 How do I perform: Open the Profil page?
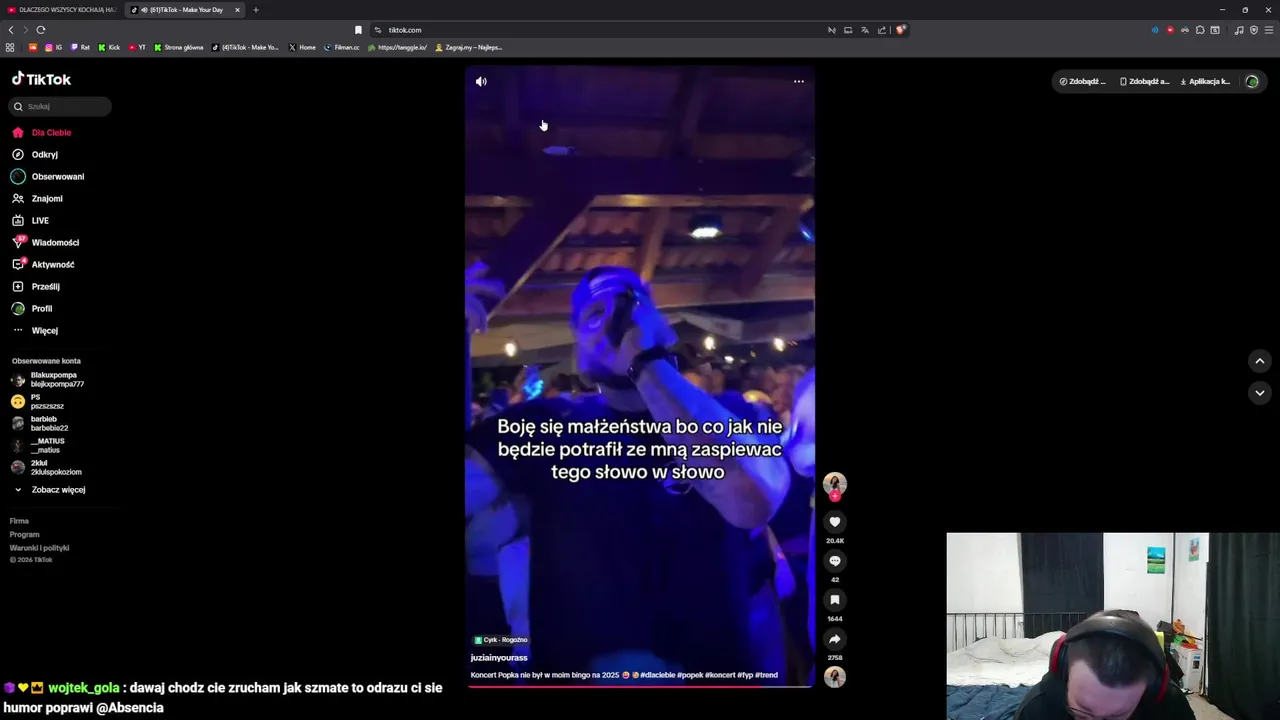click(32, 308)
